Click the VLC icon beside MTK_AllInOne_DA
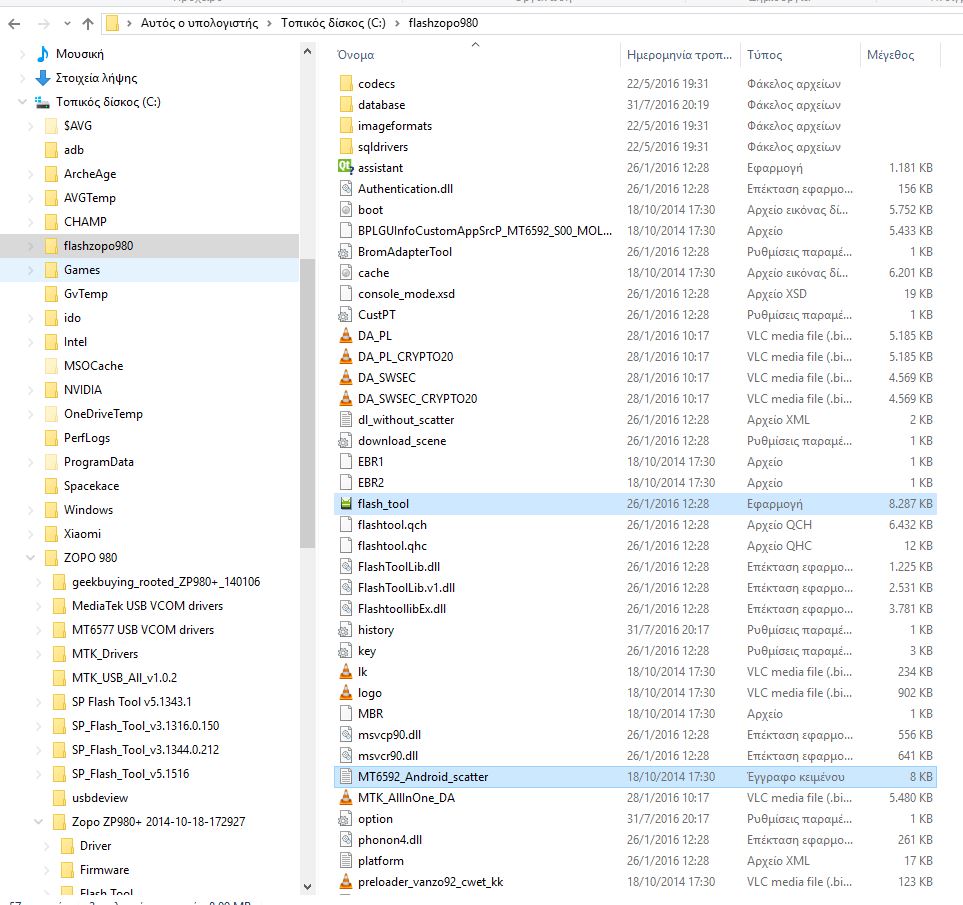Viewport: 963px width, 905px height. 345,798
